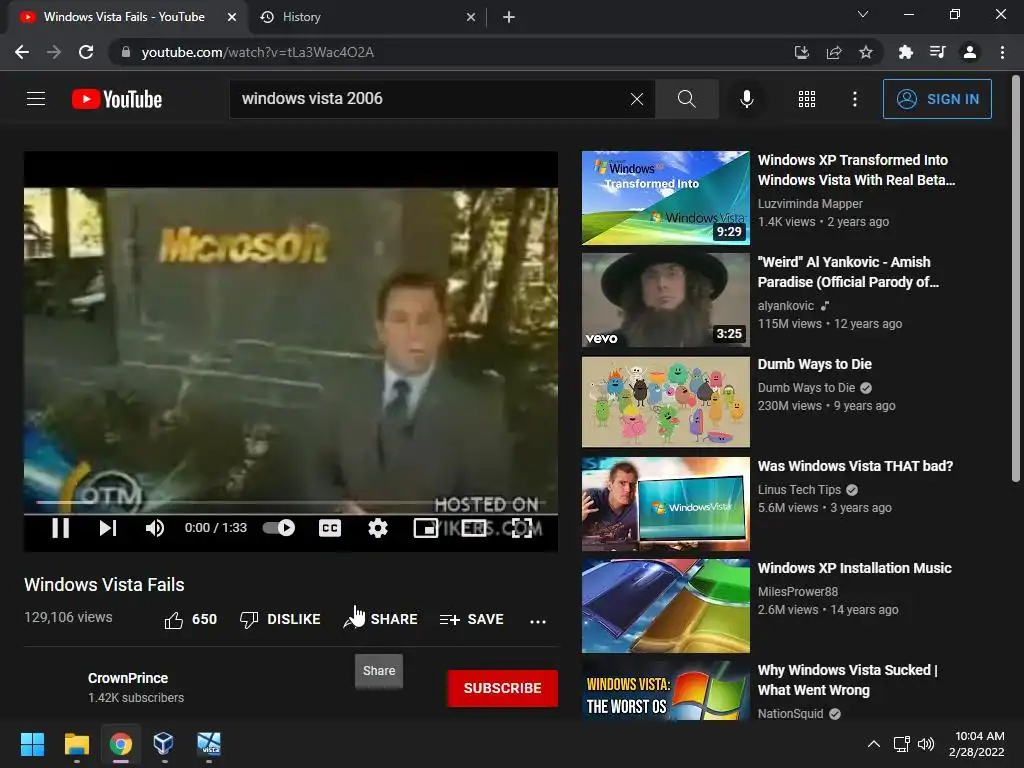Enter full screen mode
1024x768 pixels.
[522, 528]
